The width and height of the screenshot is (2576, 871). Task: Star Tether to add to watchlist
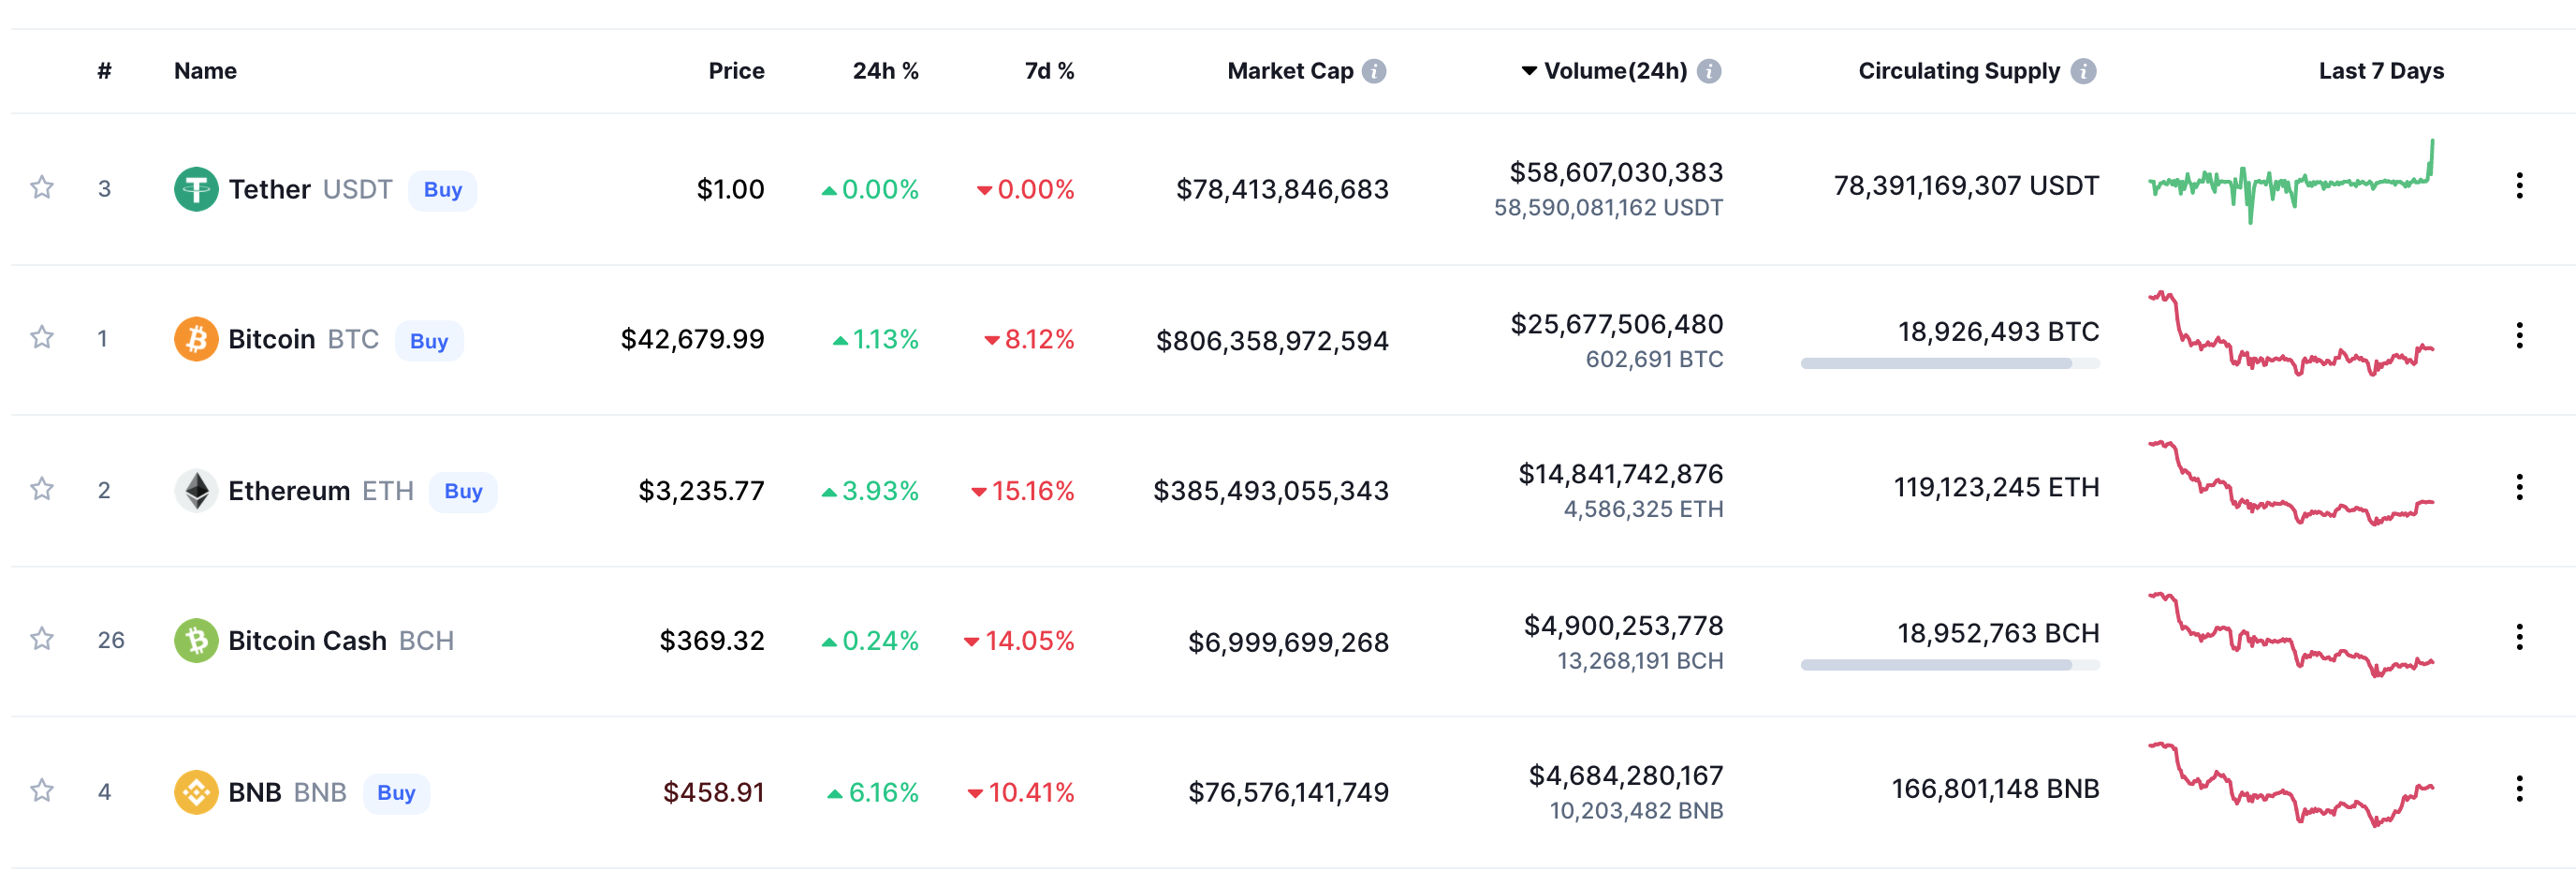(x=42, y=187)
